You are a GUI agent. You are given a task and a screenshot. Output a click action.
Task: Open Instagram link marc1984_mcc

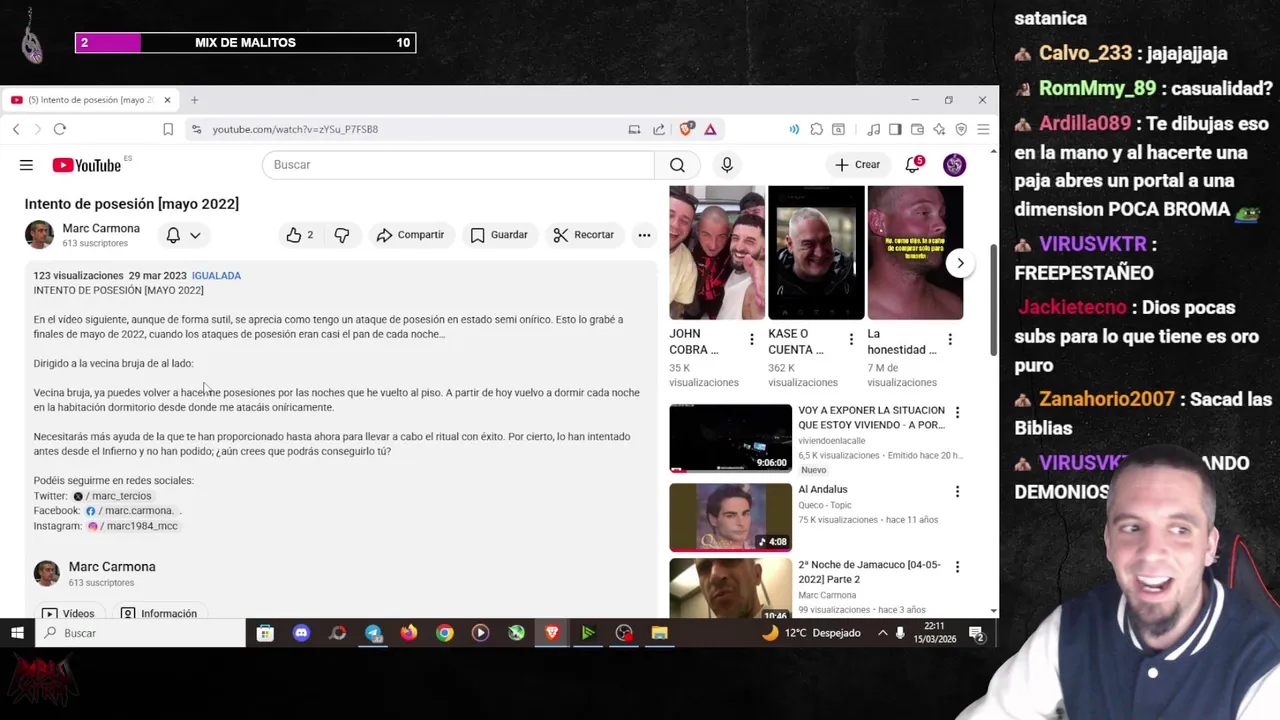[x=133, y=526]
